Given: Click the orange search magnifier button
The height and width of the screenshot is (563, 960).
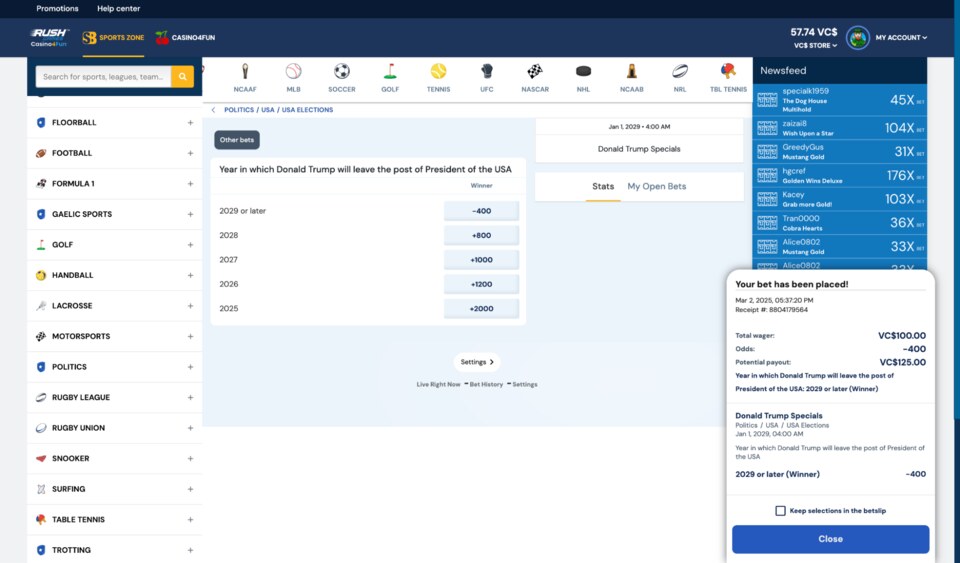Looking at the screenshot, I should (182, 77).
